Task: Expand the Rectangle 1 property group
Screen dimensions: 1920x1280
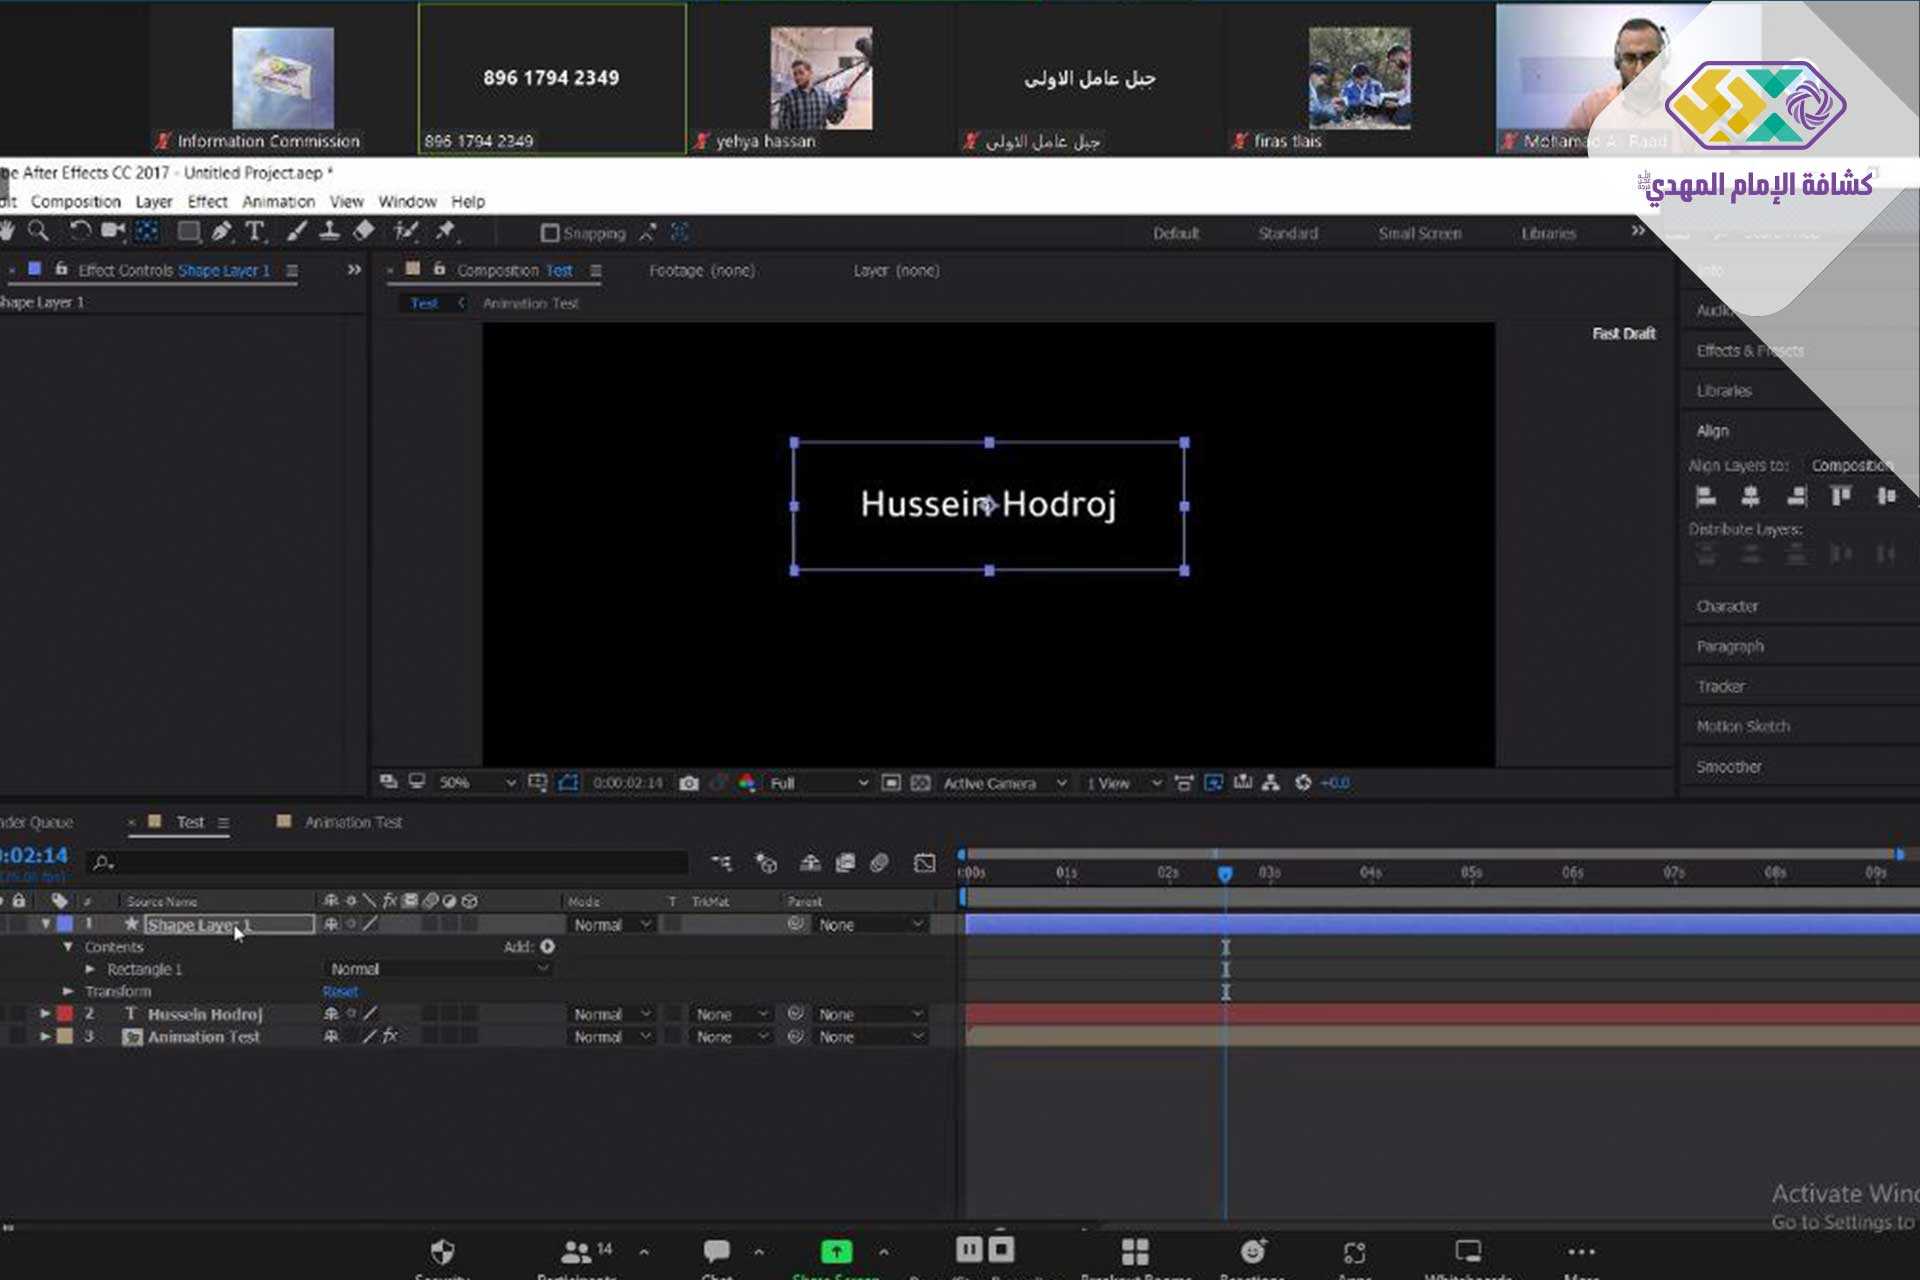Action: (90, 969)
